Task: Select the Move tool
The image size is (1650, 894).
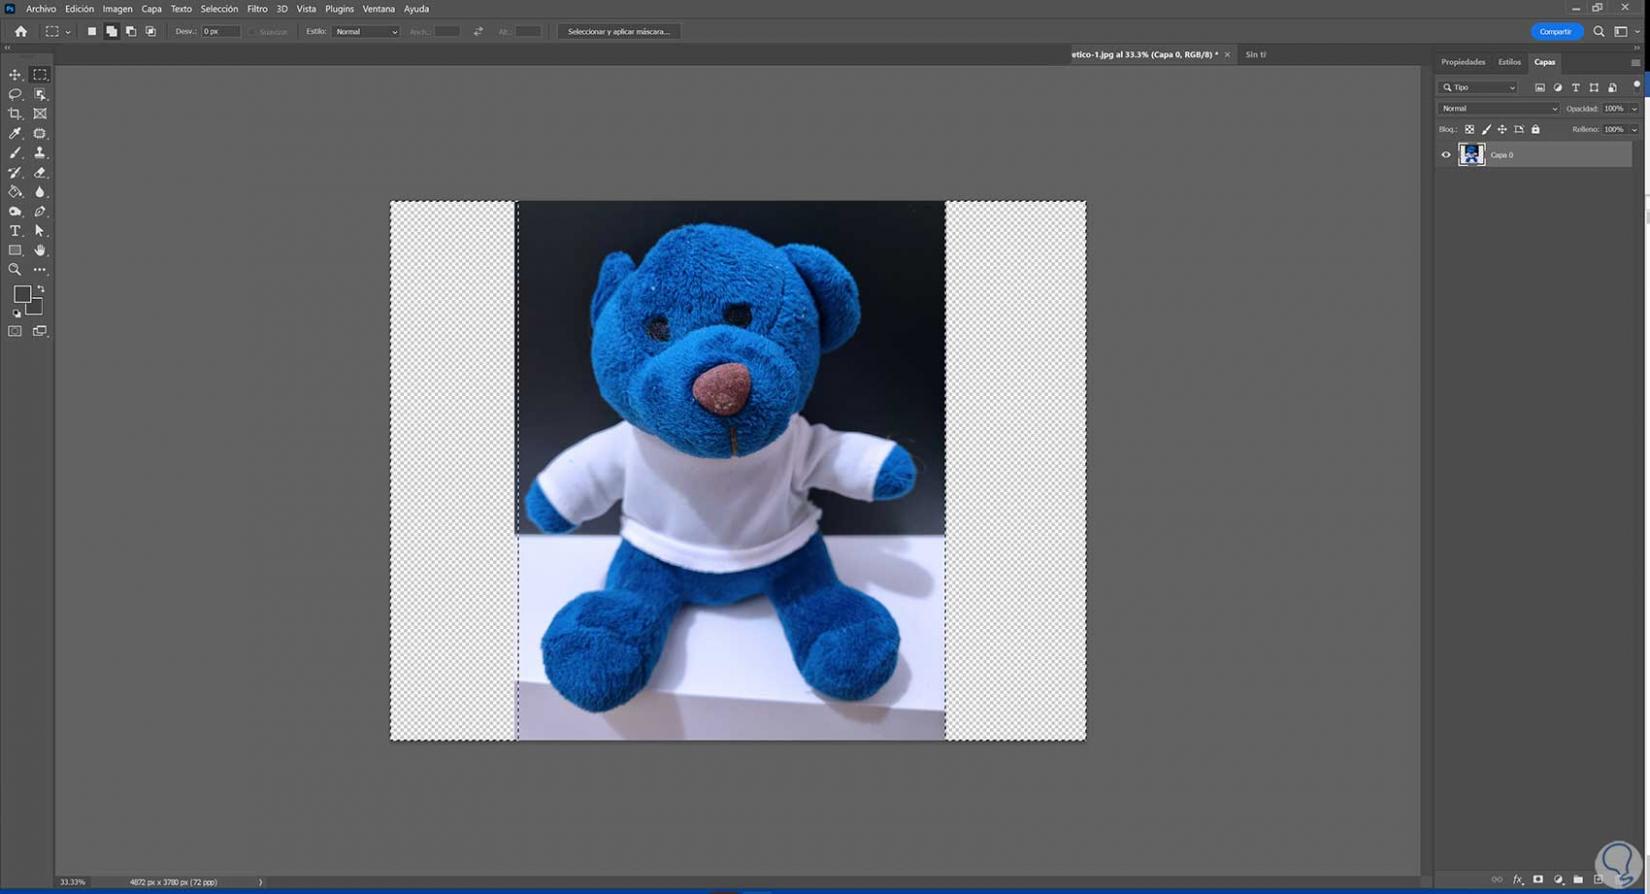Action: [15, 75]
